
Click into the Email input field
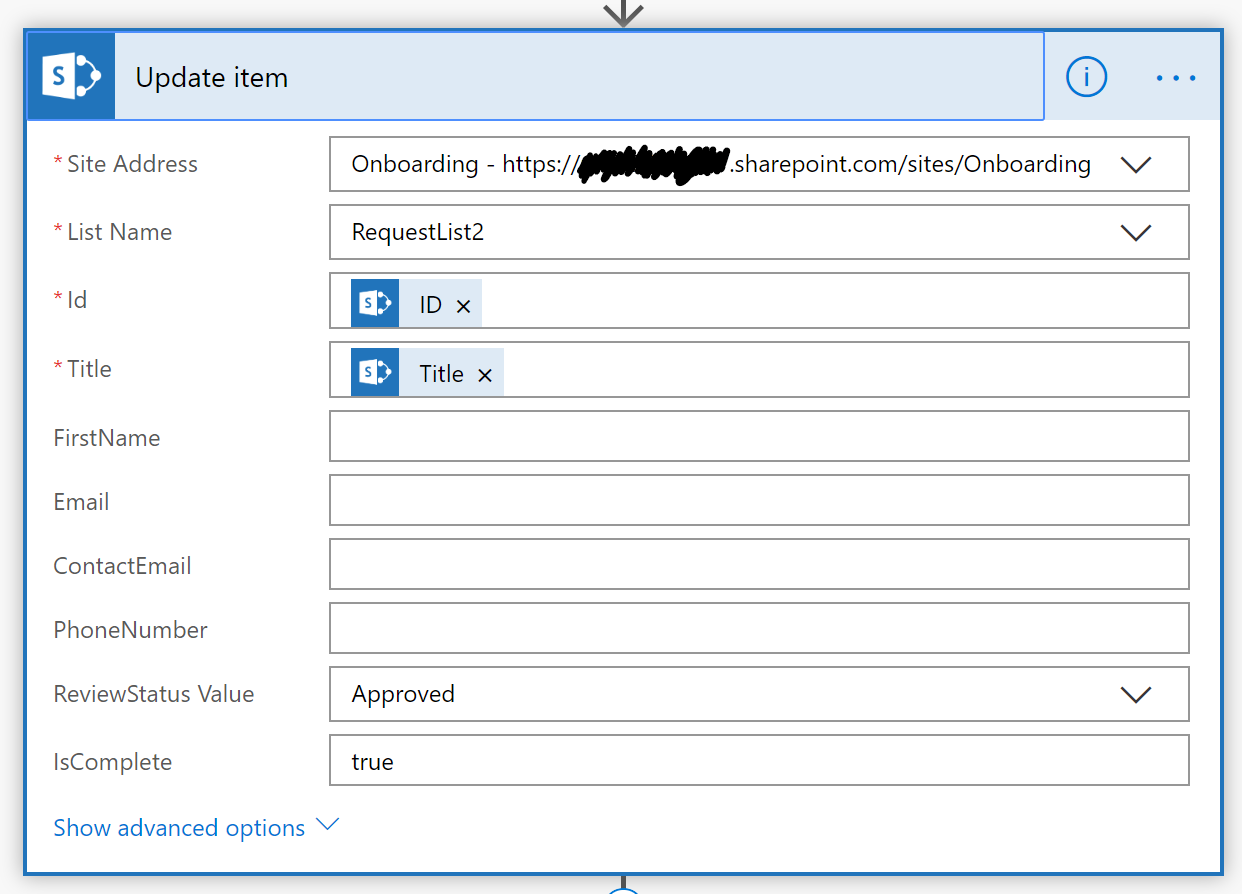click(759, 500)
